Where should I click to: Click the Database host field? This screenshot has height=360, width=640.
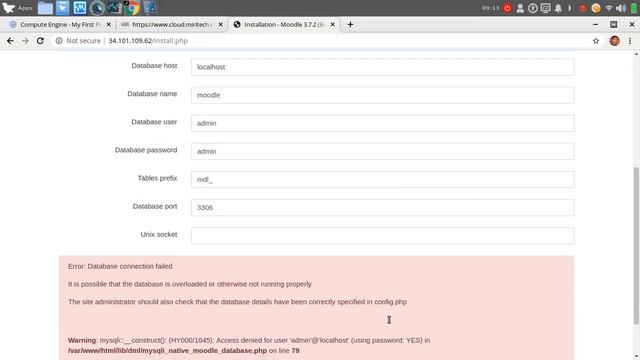point(382,67)
